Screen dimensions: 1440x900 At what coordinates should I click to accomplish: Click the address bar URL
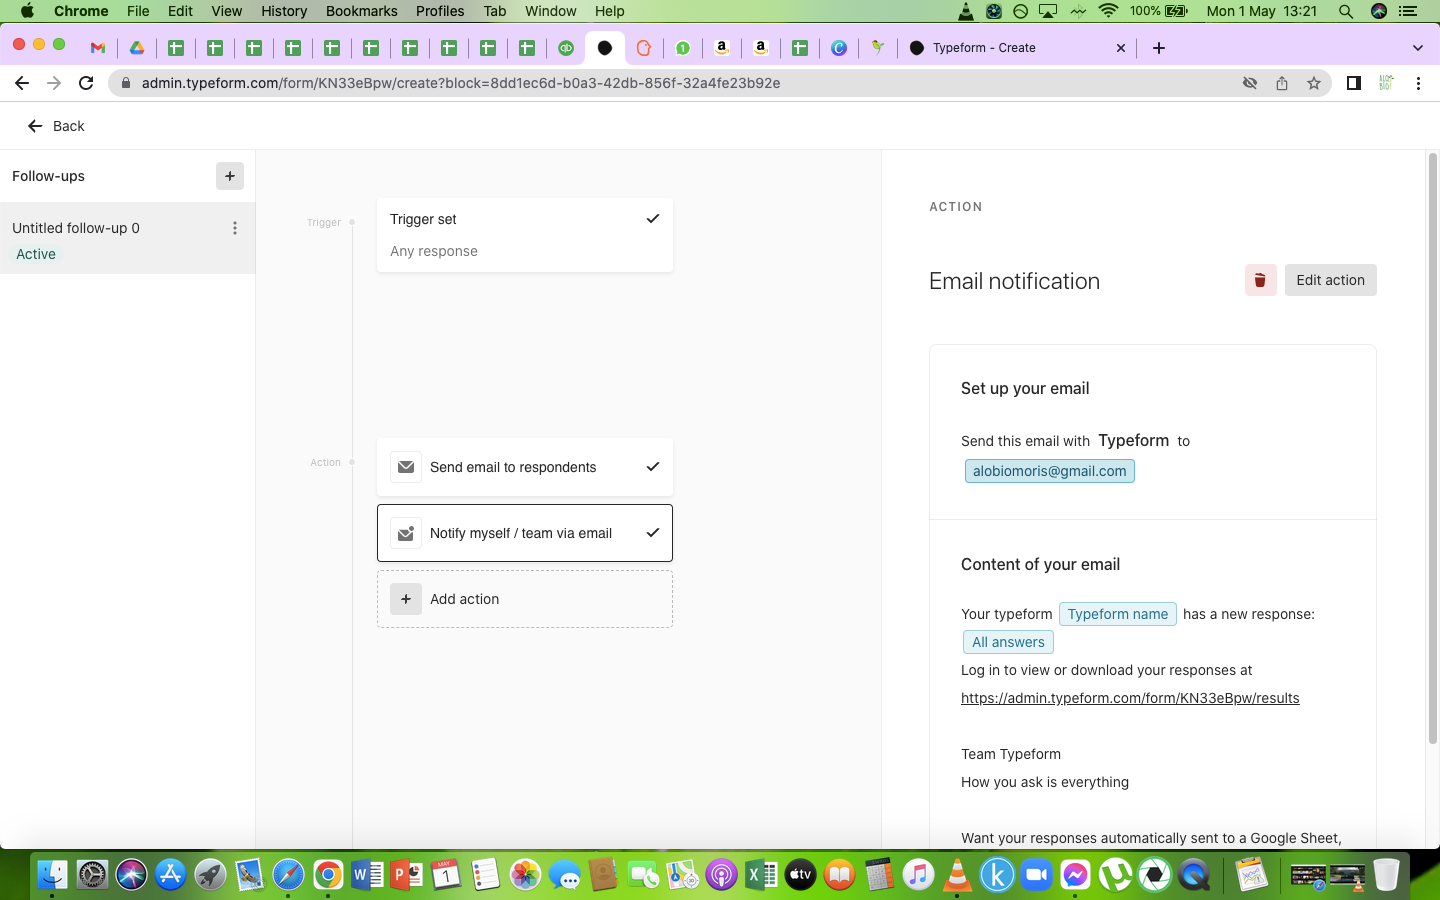[x=460, y=83]
